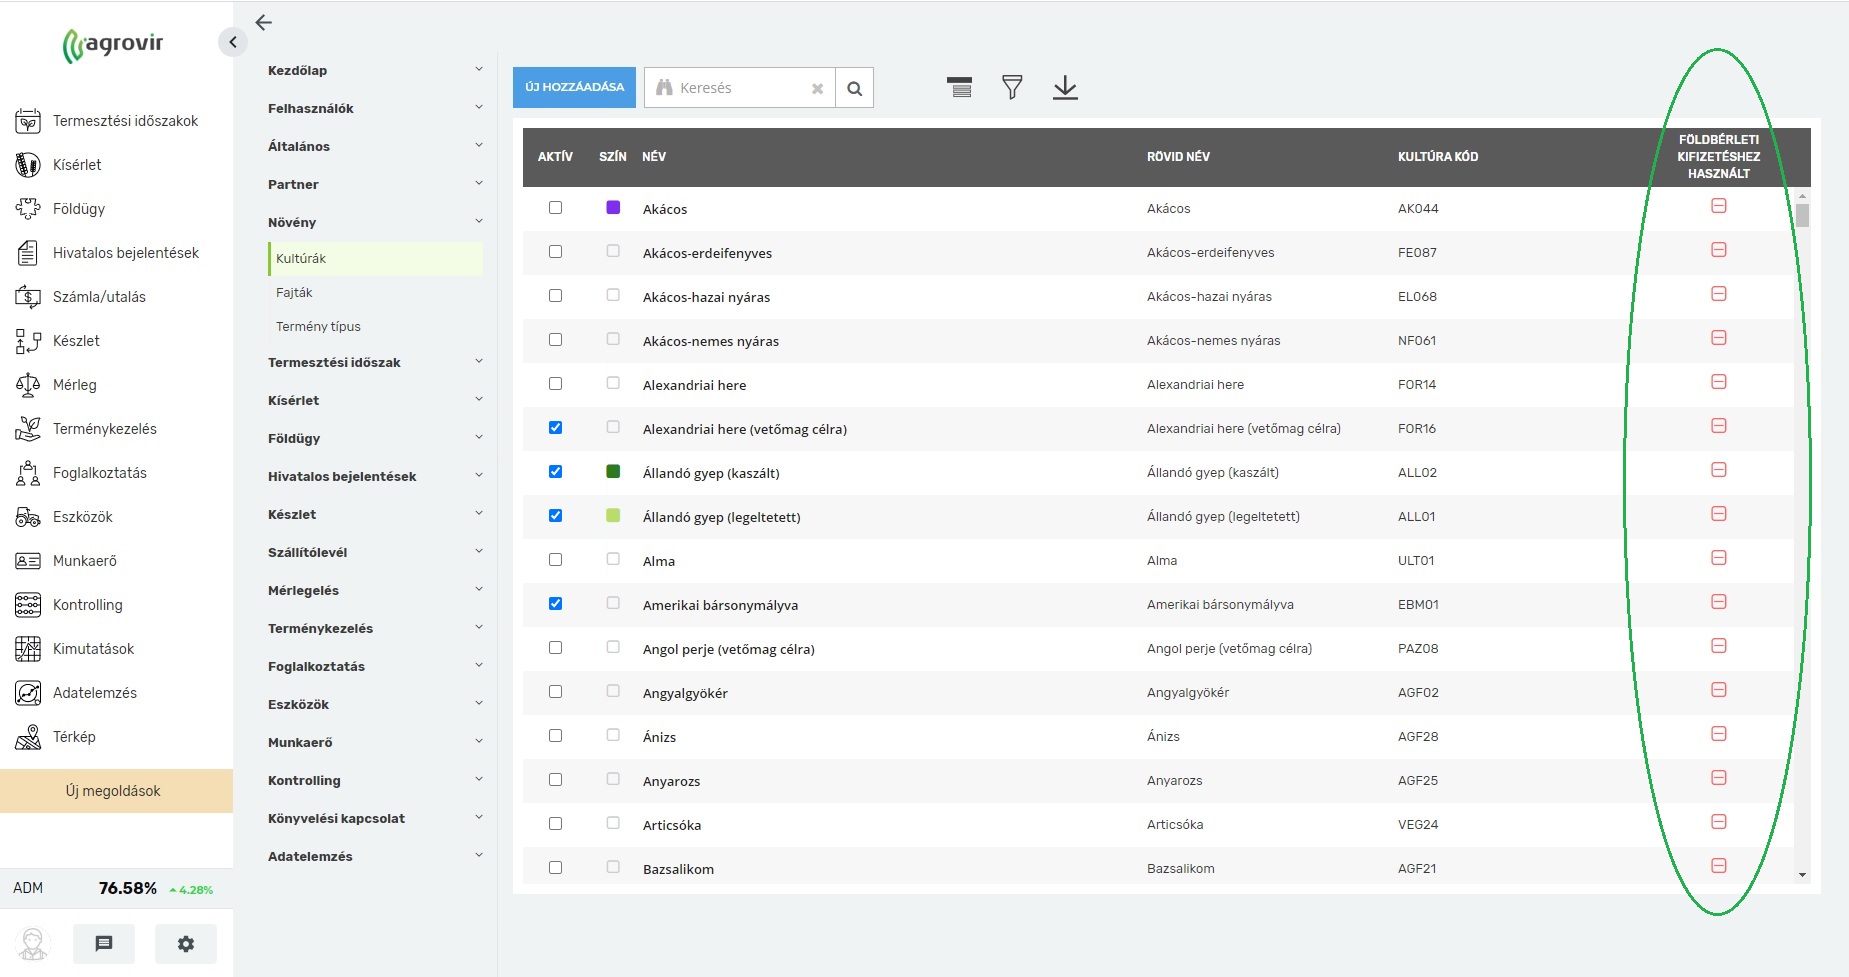Click the ÚJ HOZZÁADÁSA button
1849x977 pixels.
point(574,88)
